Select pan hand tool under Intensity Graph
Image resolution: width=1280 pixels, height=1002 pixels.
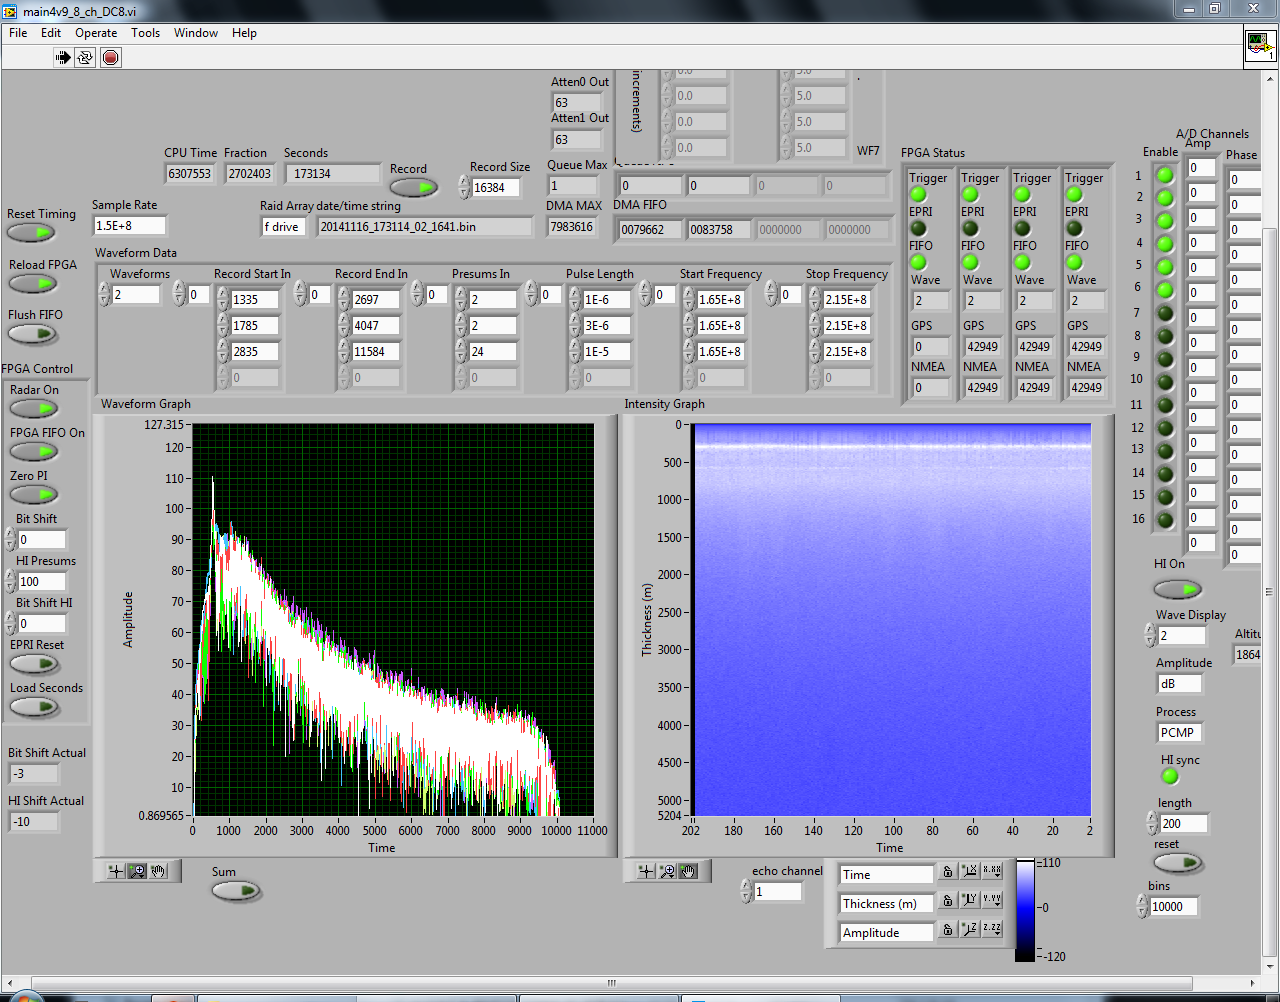pyautogui.click(x=688, y=872)
